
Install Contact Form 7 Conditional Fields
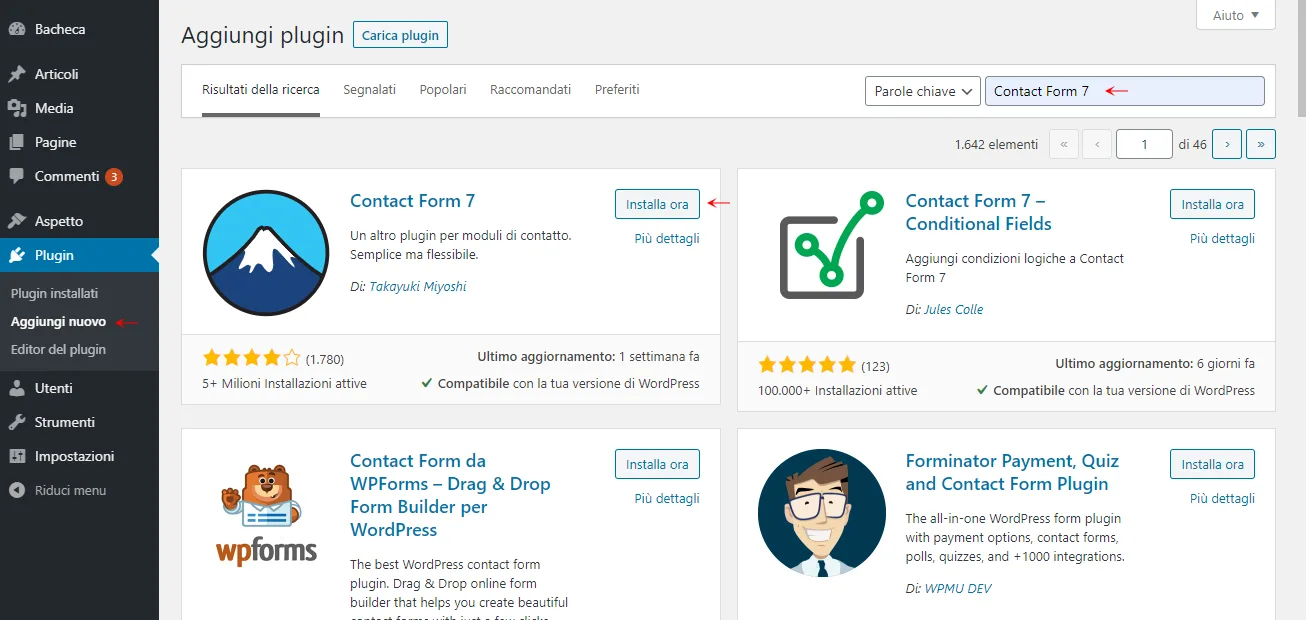[1212, 204]
